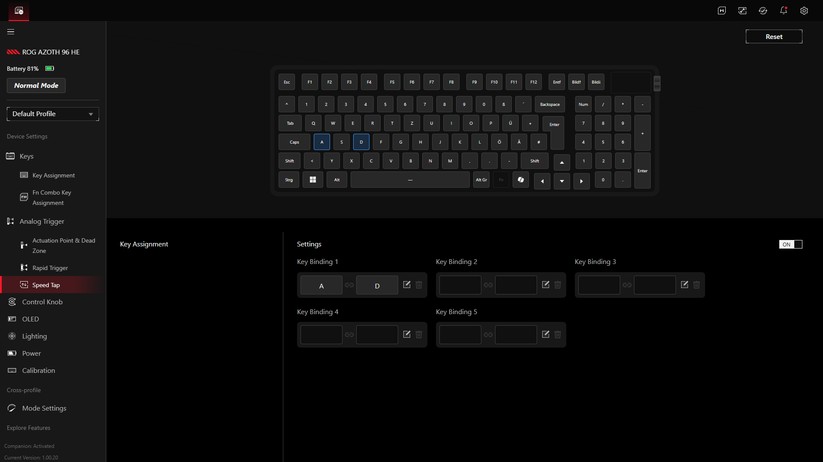This screenshot has height=462, width=823.
Task: Click the first key field in Key Binding 2
Action: click(x=460, y=285)
